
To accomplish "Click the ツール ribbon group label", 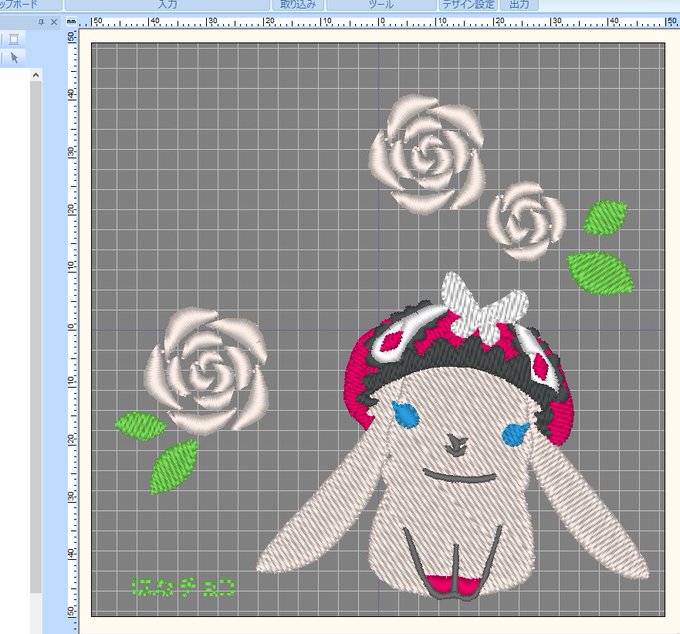I will (381, 5).
